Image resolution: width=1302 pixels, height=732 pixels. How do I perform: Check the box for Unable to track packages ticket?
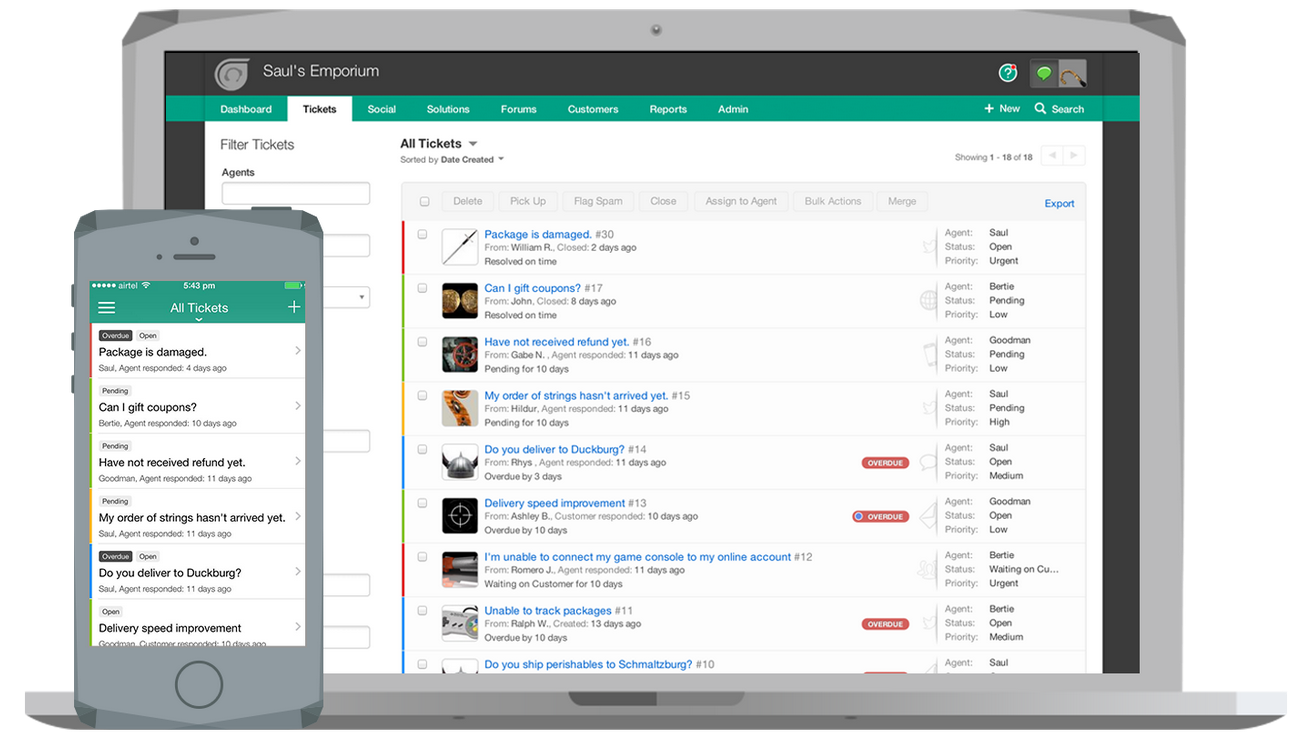[x=422, y=610]
